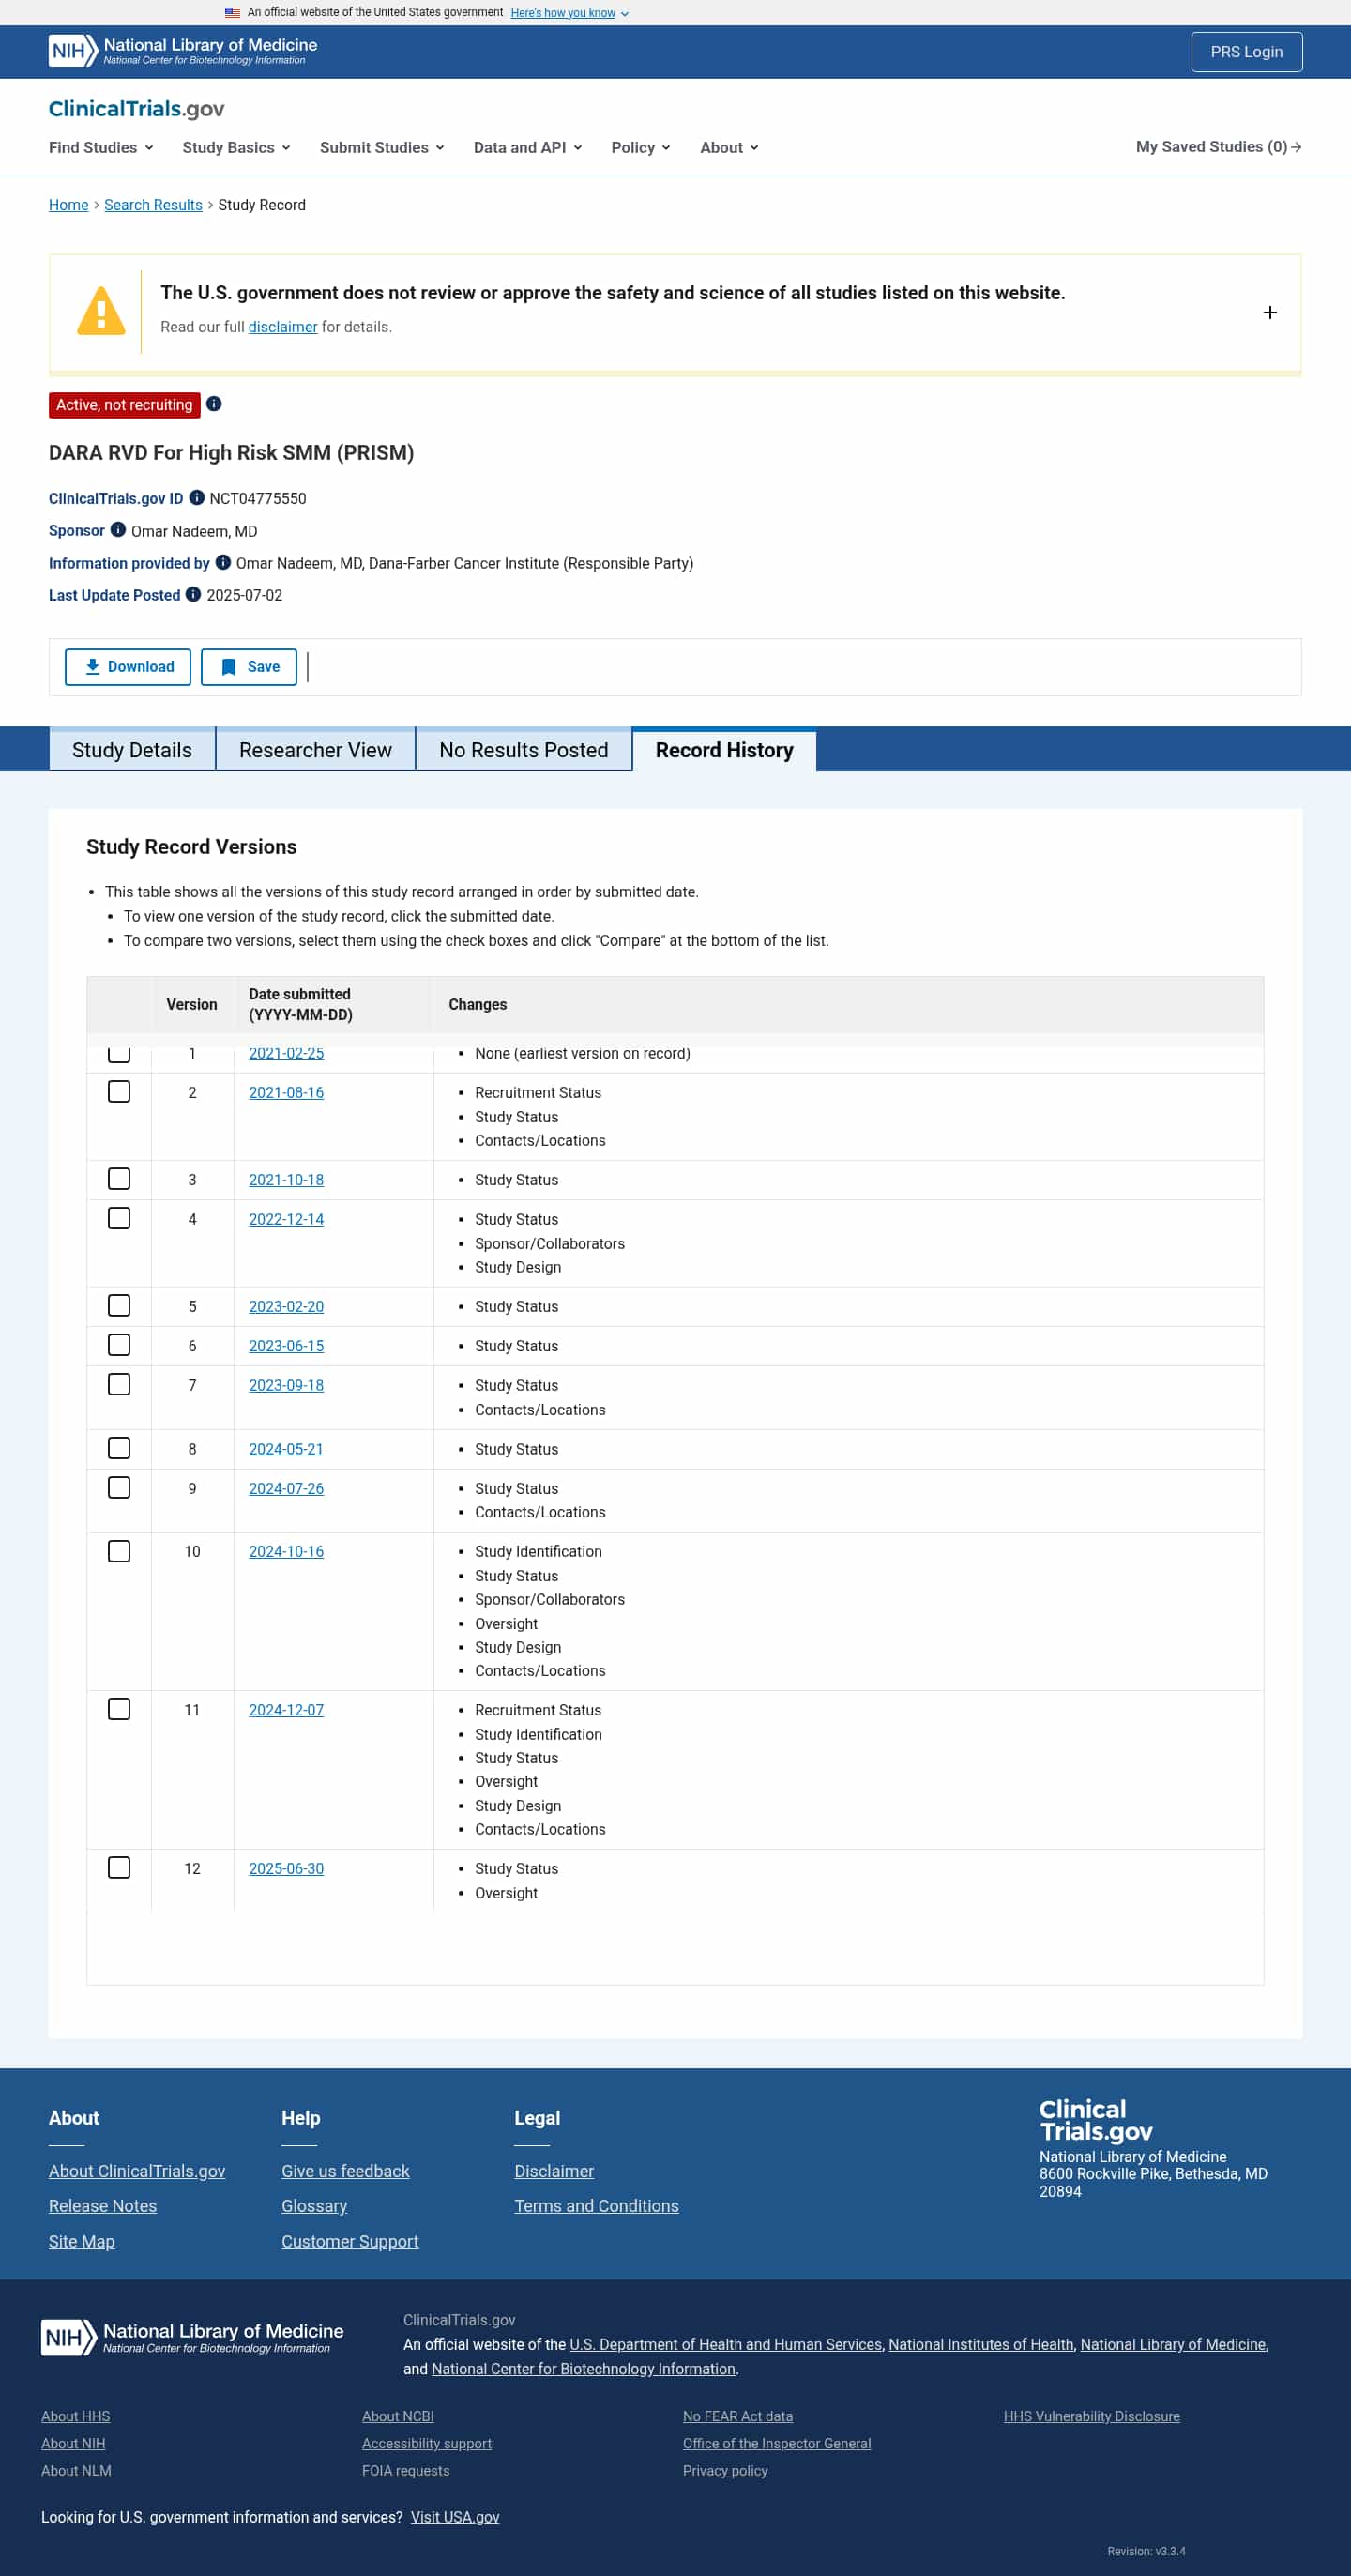Click the Version column header
The height and width of the screenshot is (2576, 1351).
pos(191,1004)
